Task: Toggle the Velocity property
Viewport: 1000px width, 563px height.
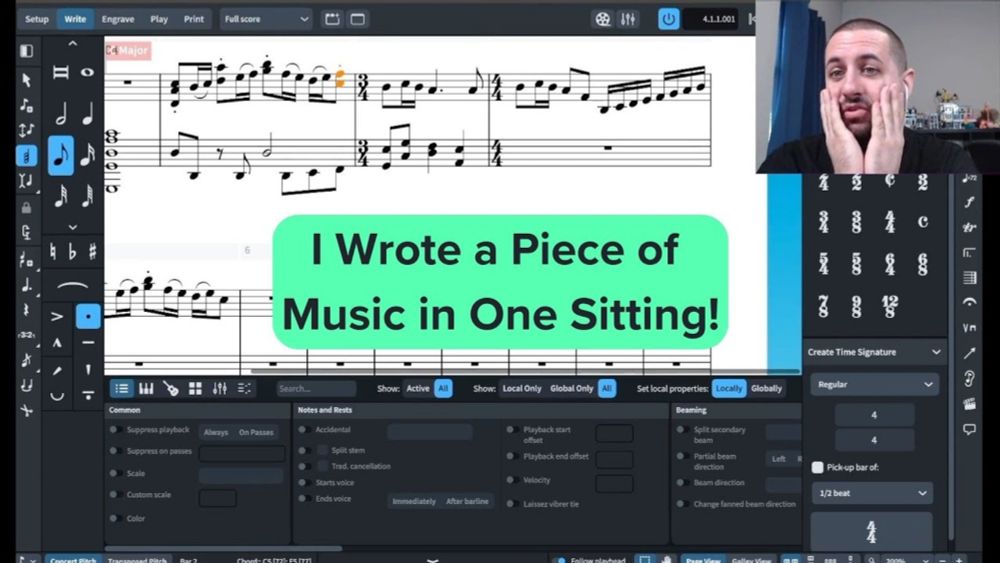Action: (x=511, y=480)
